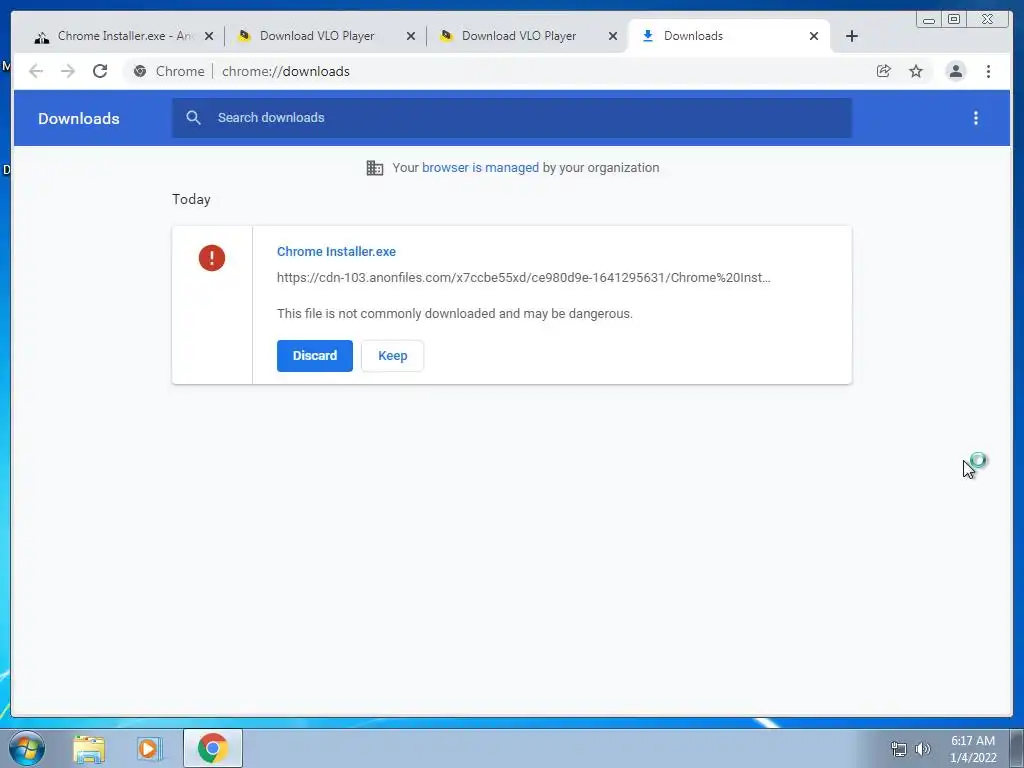1024x768 pixels.
Task: Go back with the browser back arrow
Action: pos(36,71)
